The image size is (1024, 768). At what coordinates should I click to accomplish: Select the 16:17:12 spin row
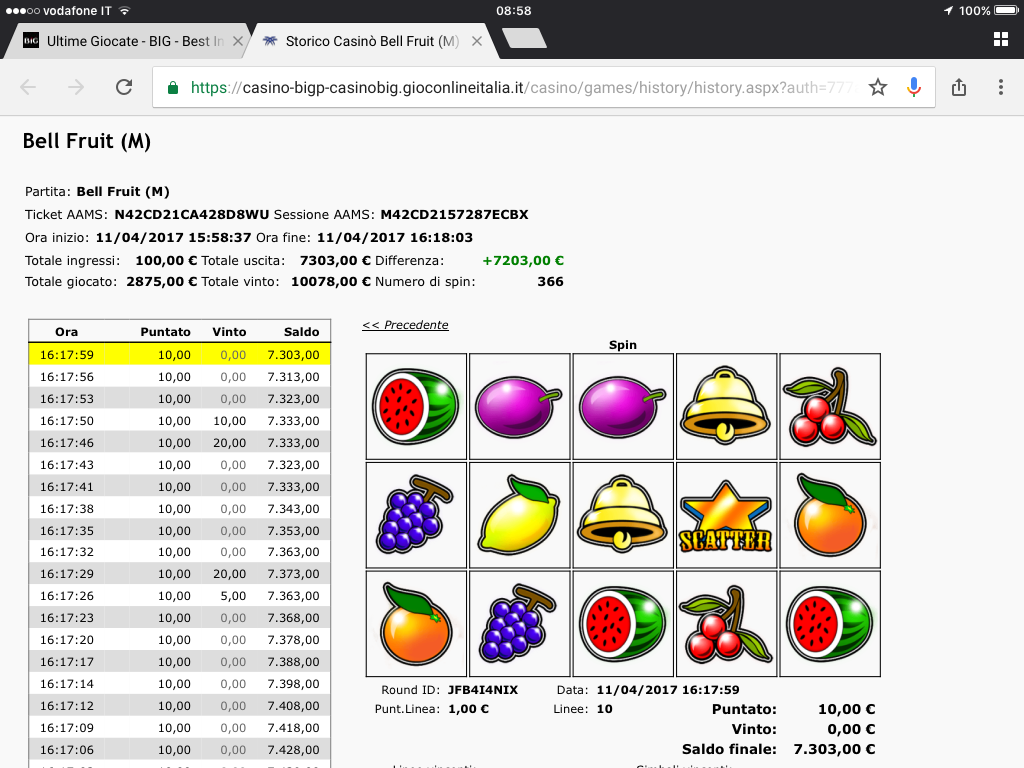click(180, 706)
